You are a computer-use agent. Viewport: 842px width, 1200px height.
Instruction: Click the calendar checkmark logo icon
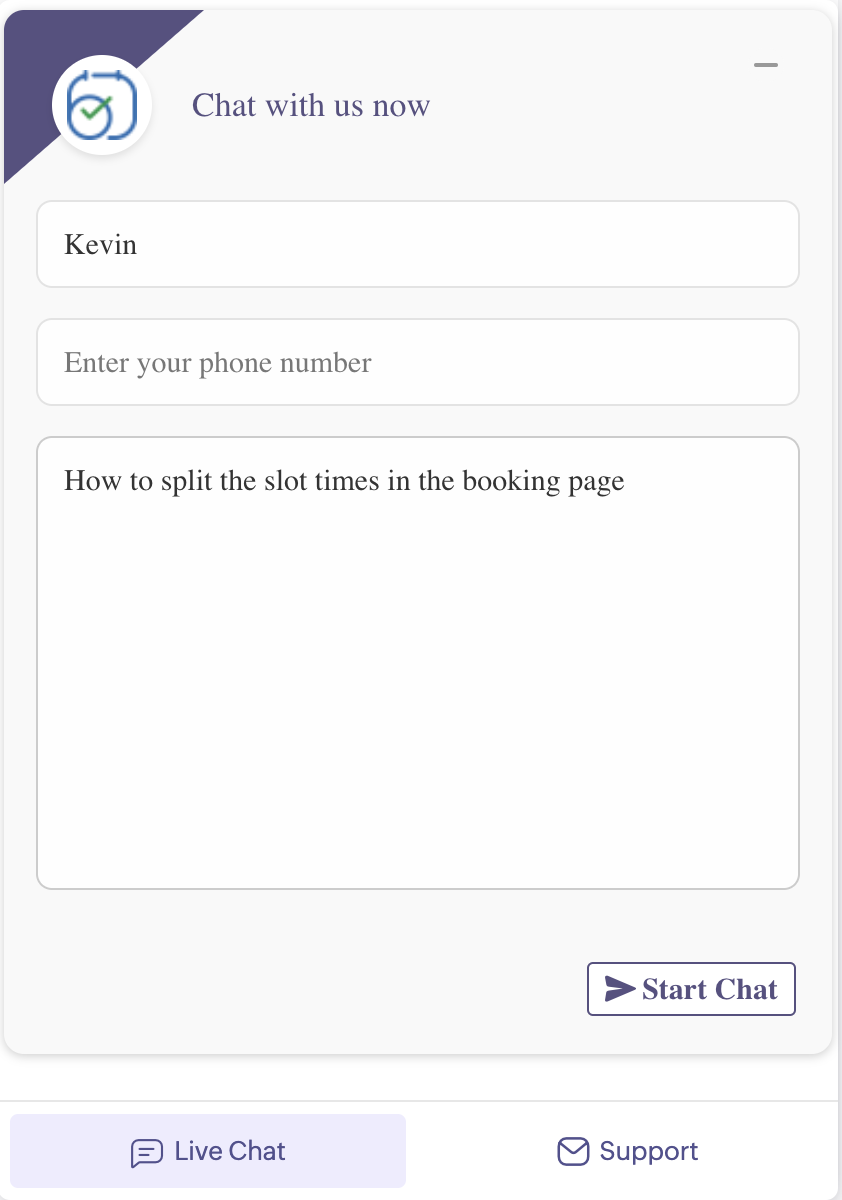tap(101, 104)
